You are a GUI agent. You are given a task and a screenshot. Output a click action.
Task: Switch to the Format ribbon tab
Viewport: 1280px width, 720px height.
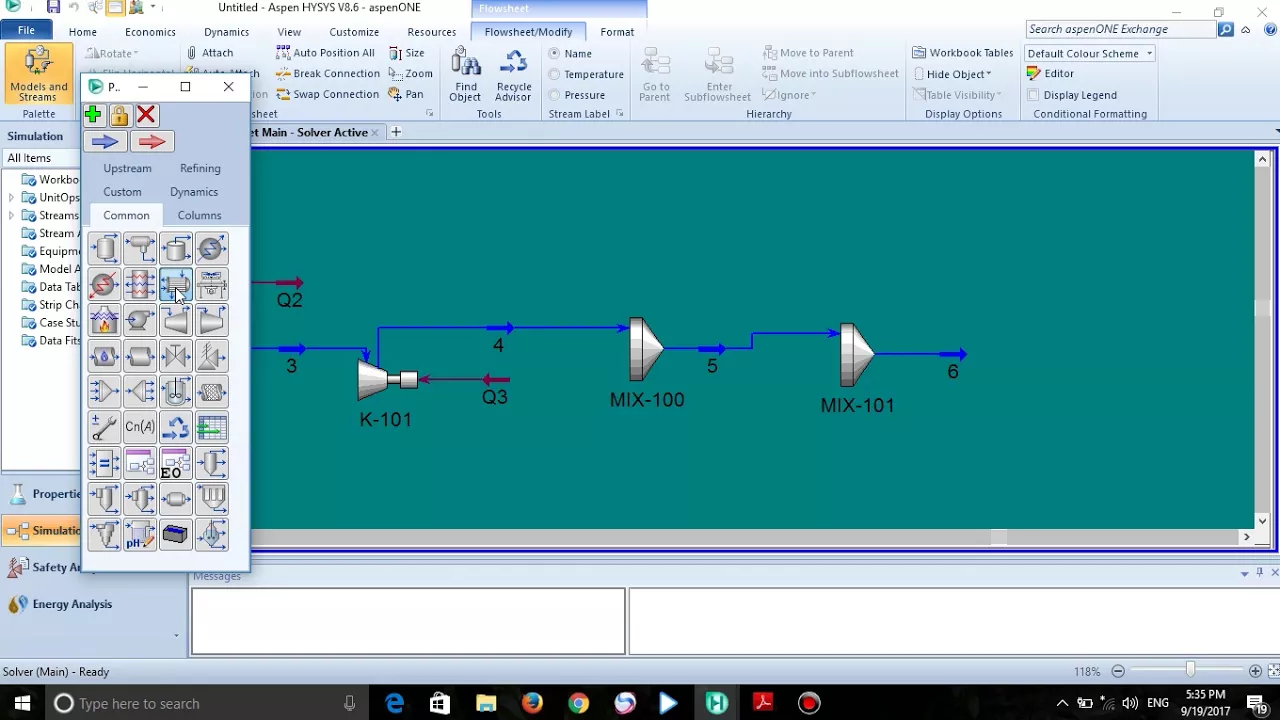(x=617, y=32)
